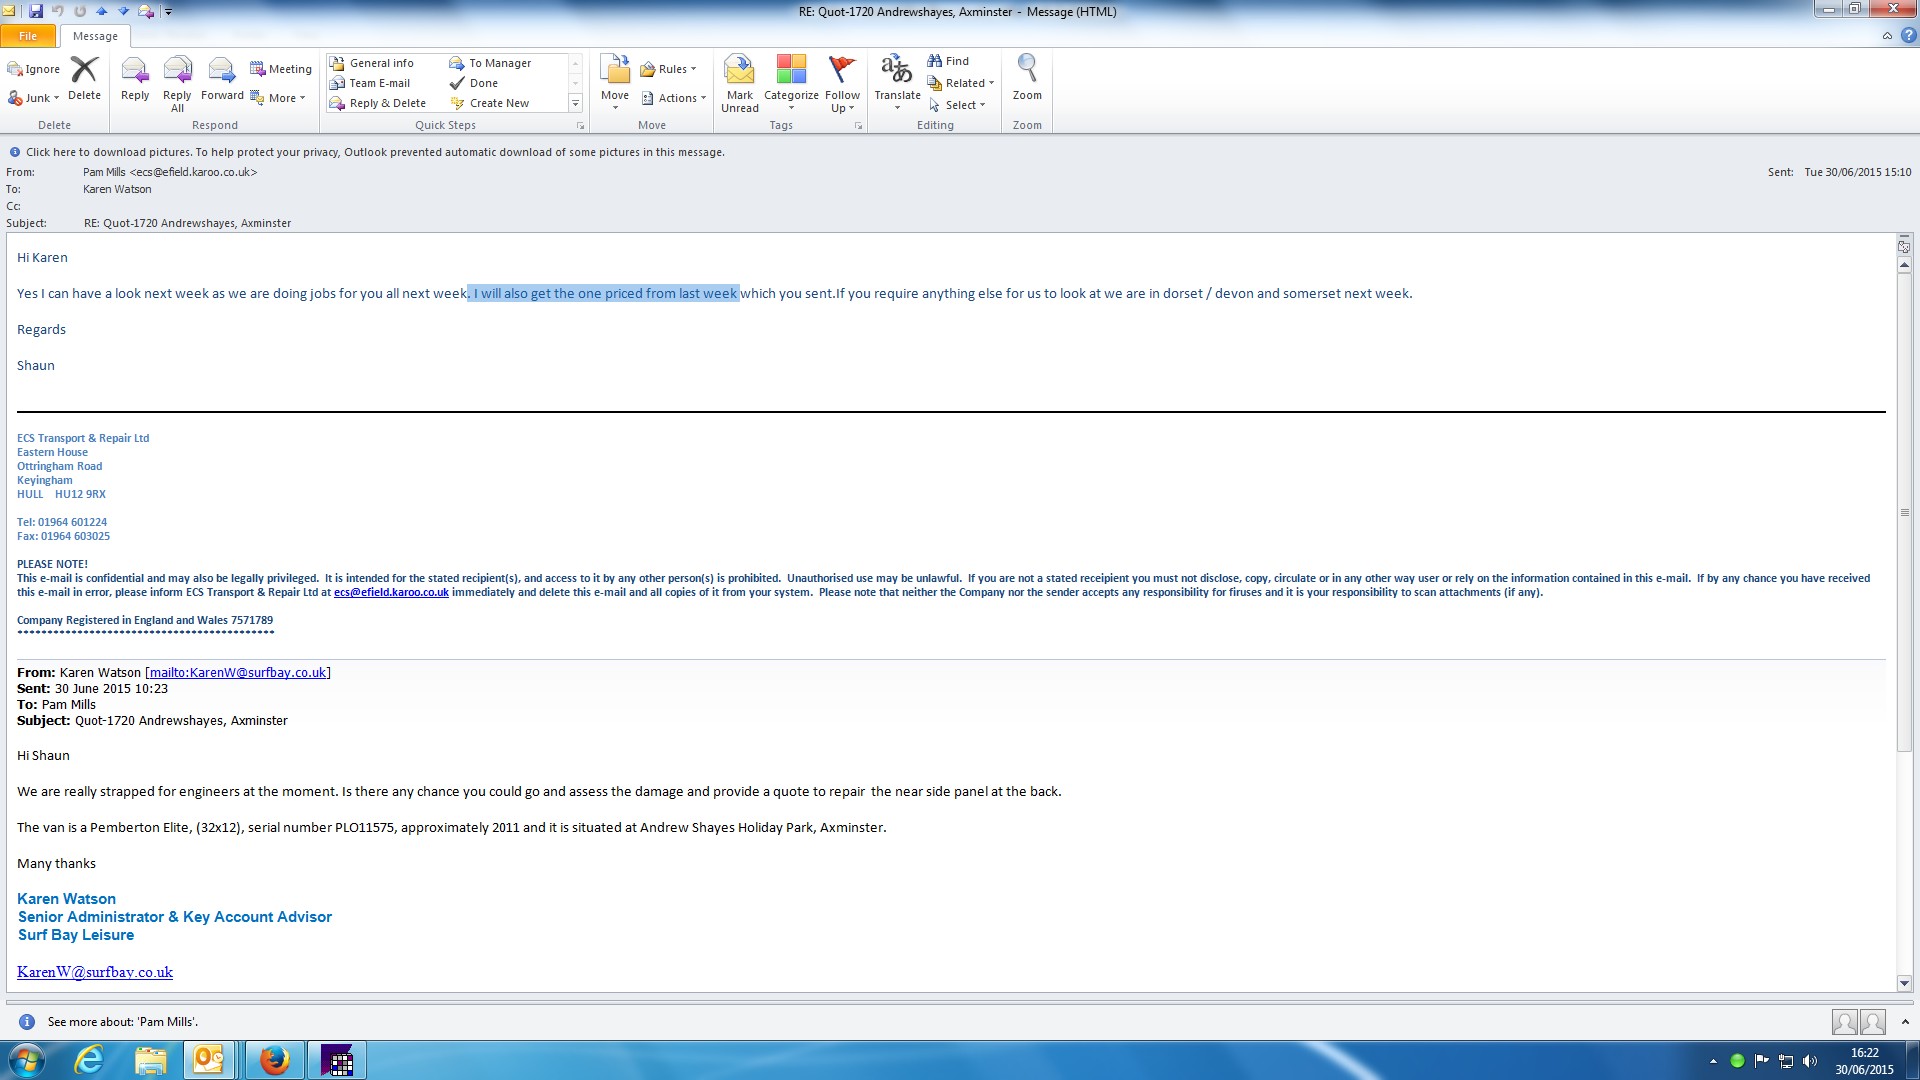Click the Find binoculars icon
The height and width of the screenshot is (1080, 1920).
[935, 61]
